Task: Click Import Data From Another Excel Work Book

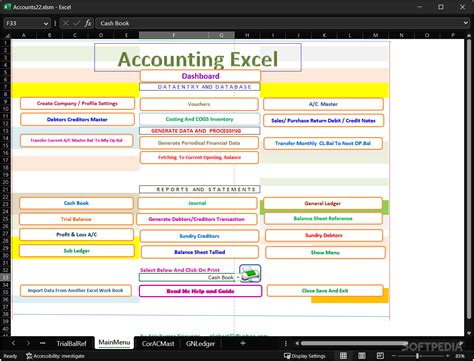Action: (76, 290)
